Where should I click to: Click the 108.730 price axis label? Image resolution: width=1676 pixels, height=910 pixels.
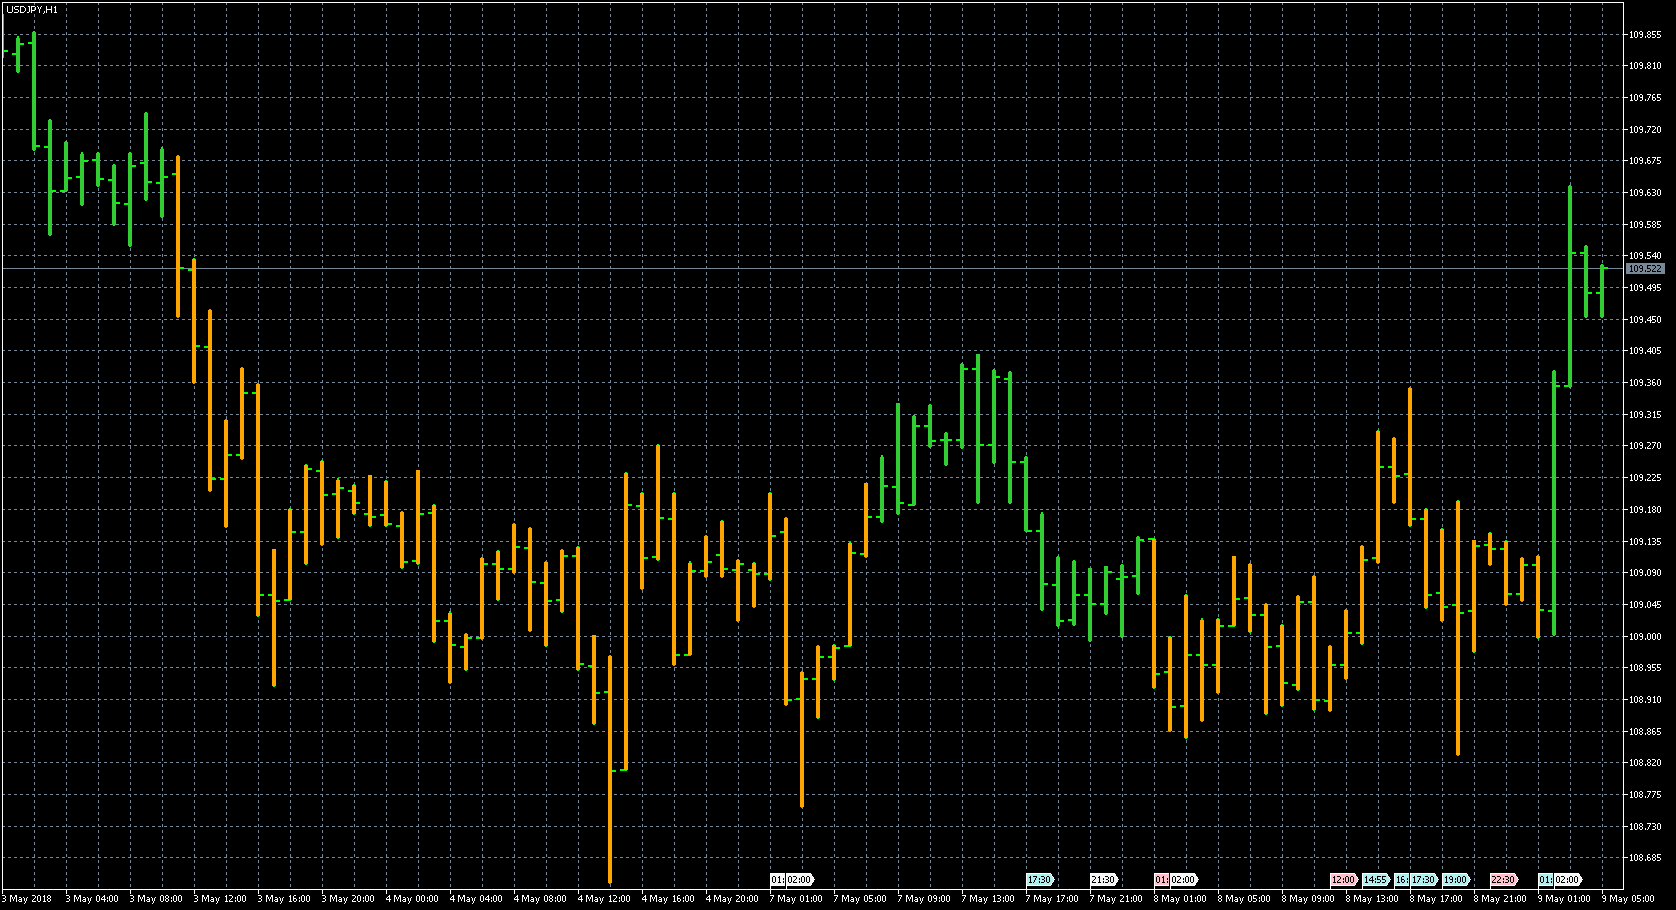[x=1644, y=827]
